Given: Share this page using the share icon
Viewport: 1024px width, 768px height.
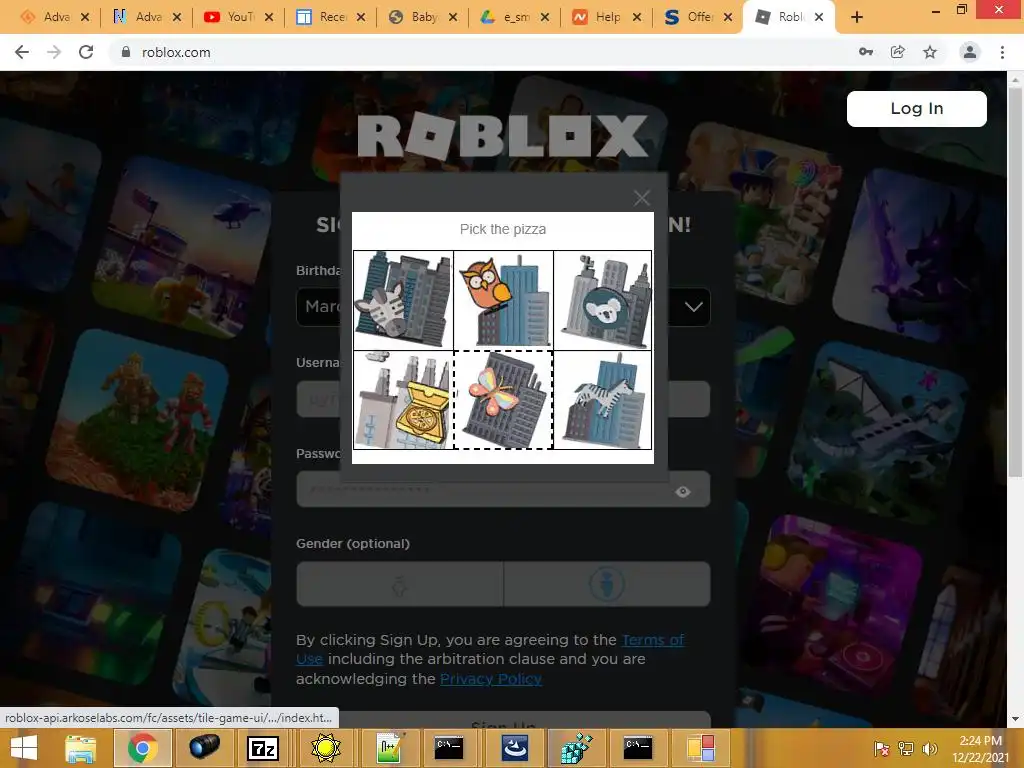Looking at the screenshot, I should coord(898,52).
